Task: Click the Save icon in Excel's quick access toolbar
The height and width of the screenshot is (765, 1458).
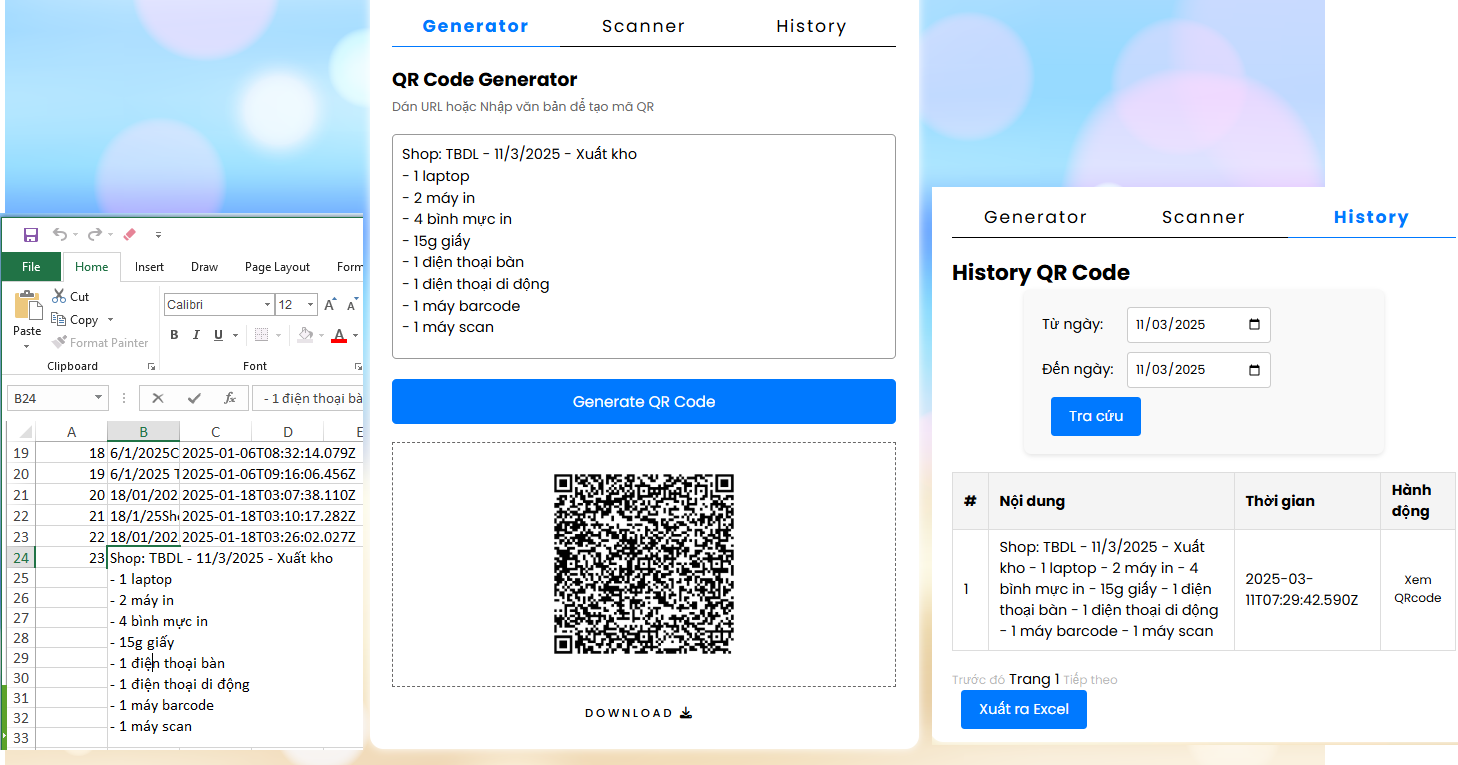Action: click(31, 235)
